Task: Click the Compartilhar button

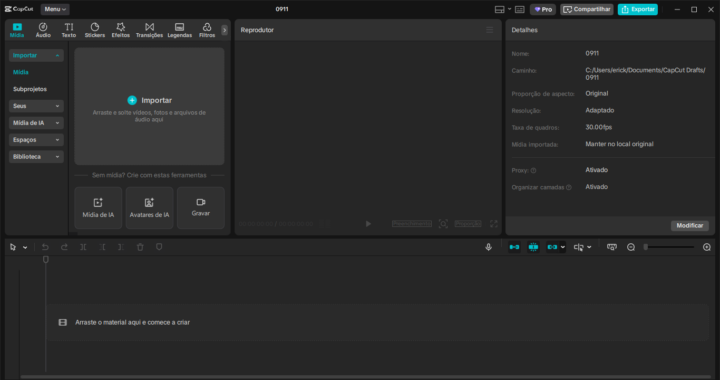Action: (587, 9)
